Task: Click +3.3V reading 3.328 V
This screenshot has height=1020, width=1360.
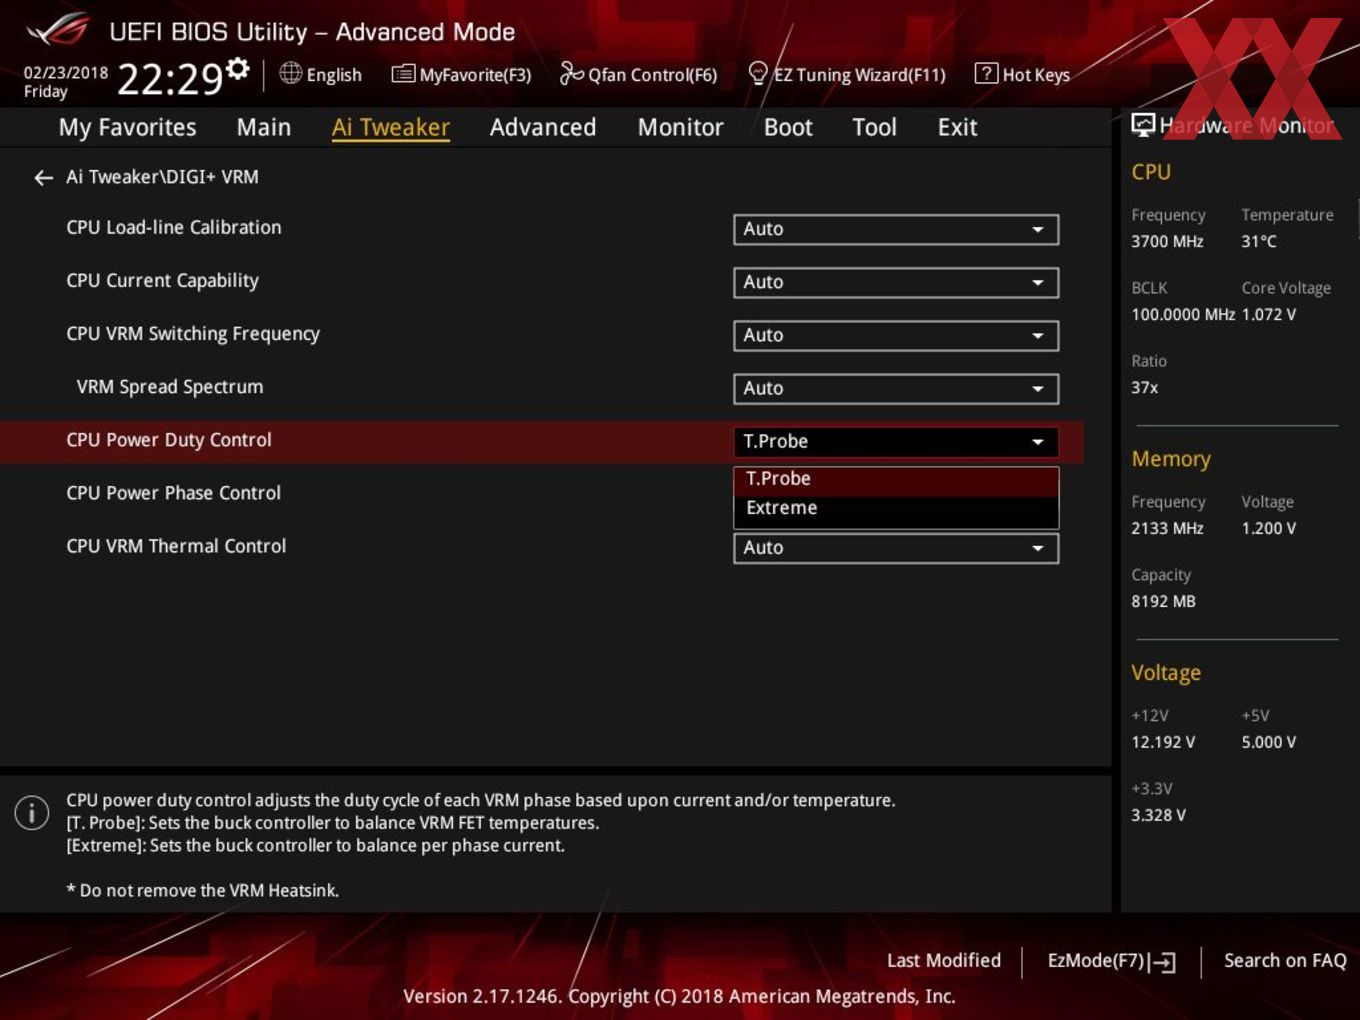Action: [x=1158, y=815]
